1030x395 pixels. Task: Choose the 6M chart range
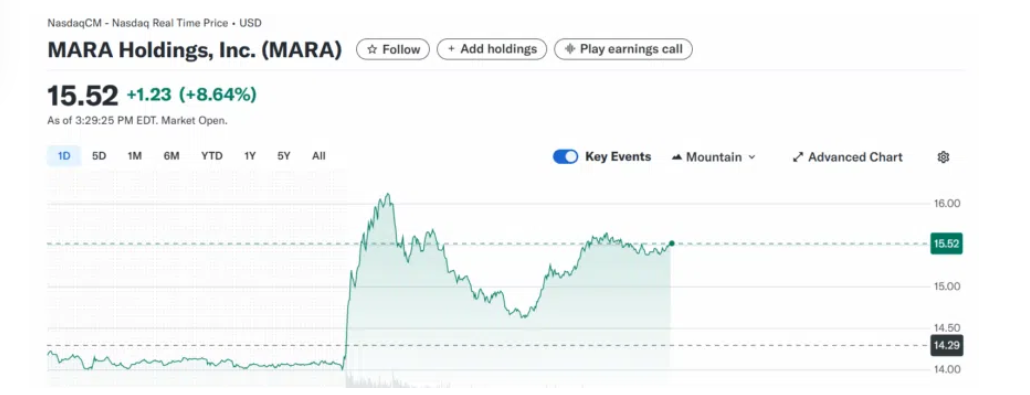pyautogui.click(x=171, y=156)
